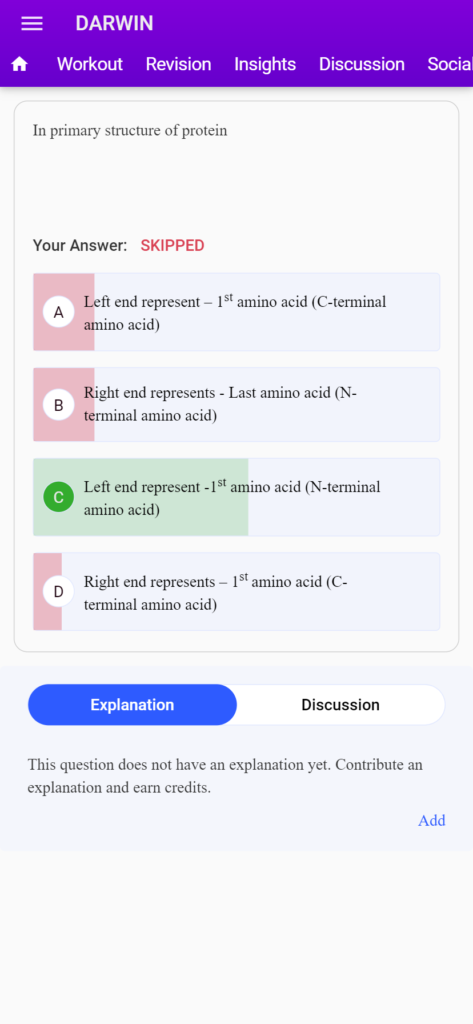Select the green option C badge
Screen dimensions: 473x1024
pos(58,498)
